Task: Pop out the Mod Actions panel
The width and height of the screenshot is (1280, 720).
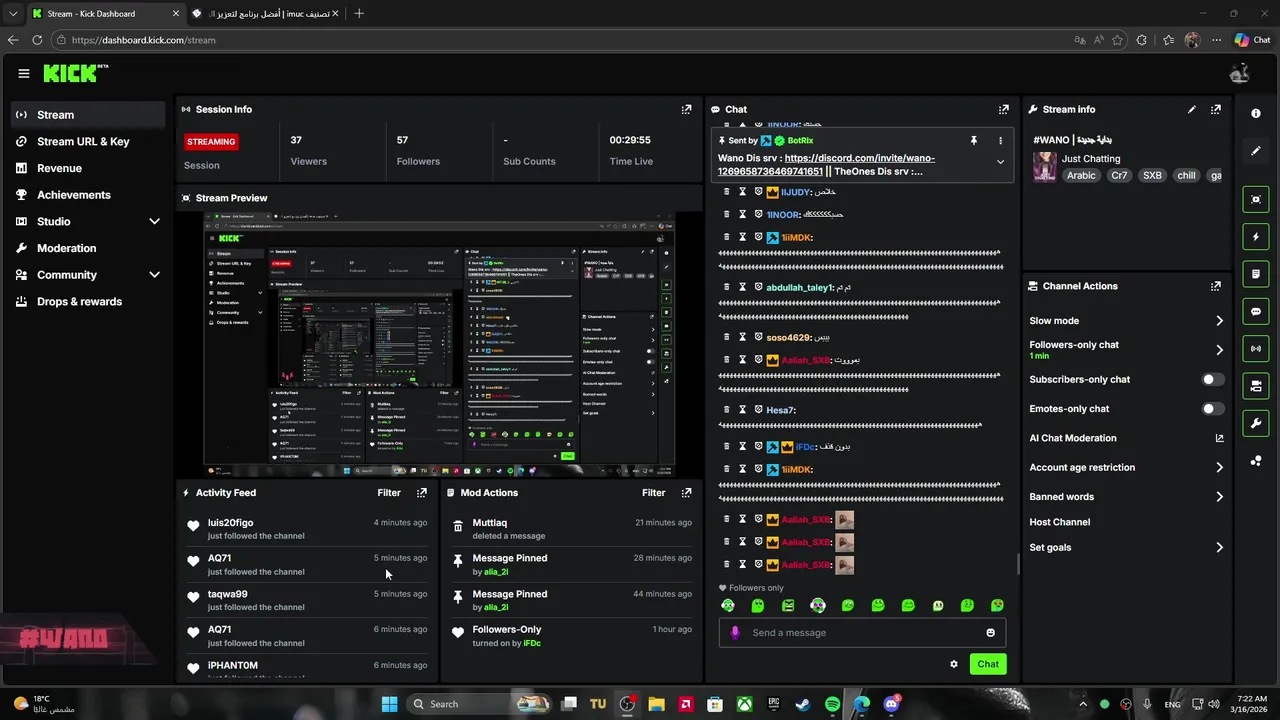Action: coord(686,492)
